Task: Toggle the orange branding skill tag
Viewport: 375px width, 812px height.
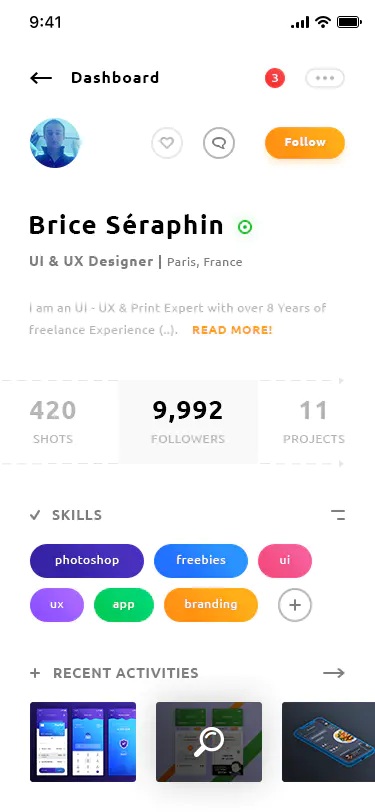Action: 211,605
